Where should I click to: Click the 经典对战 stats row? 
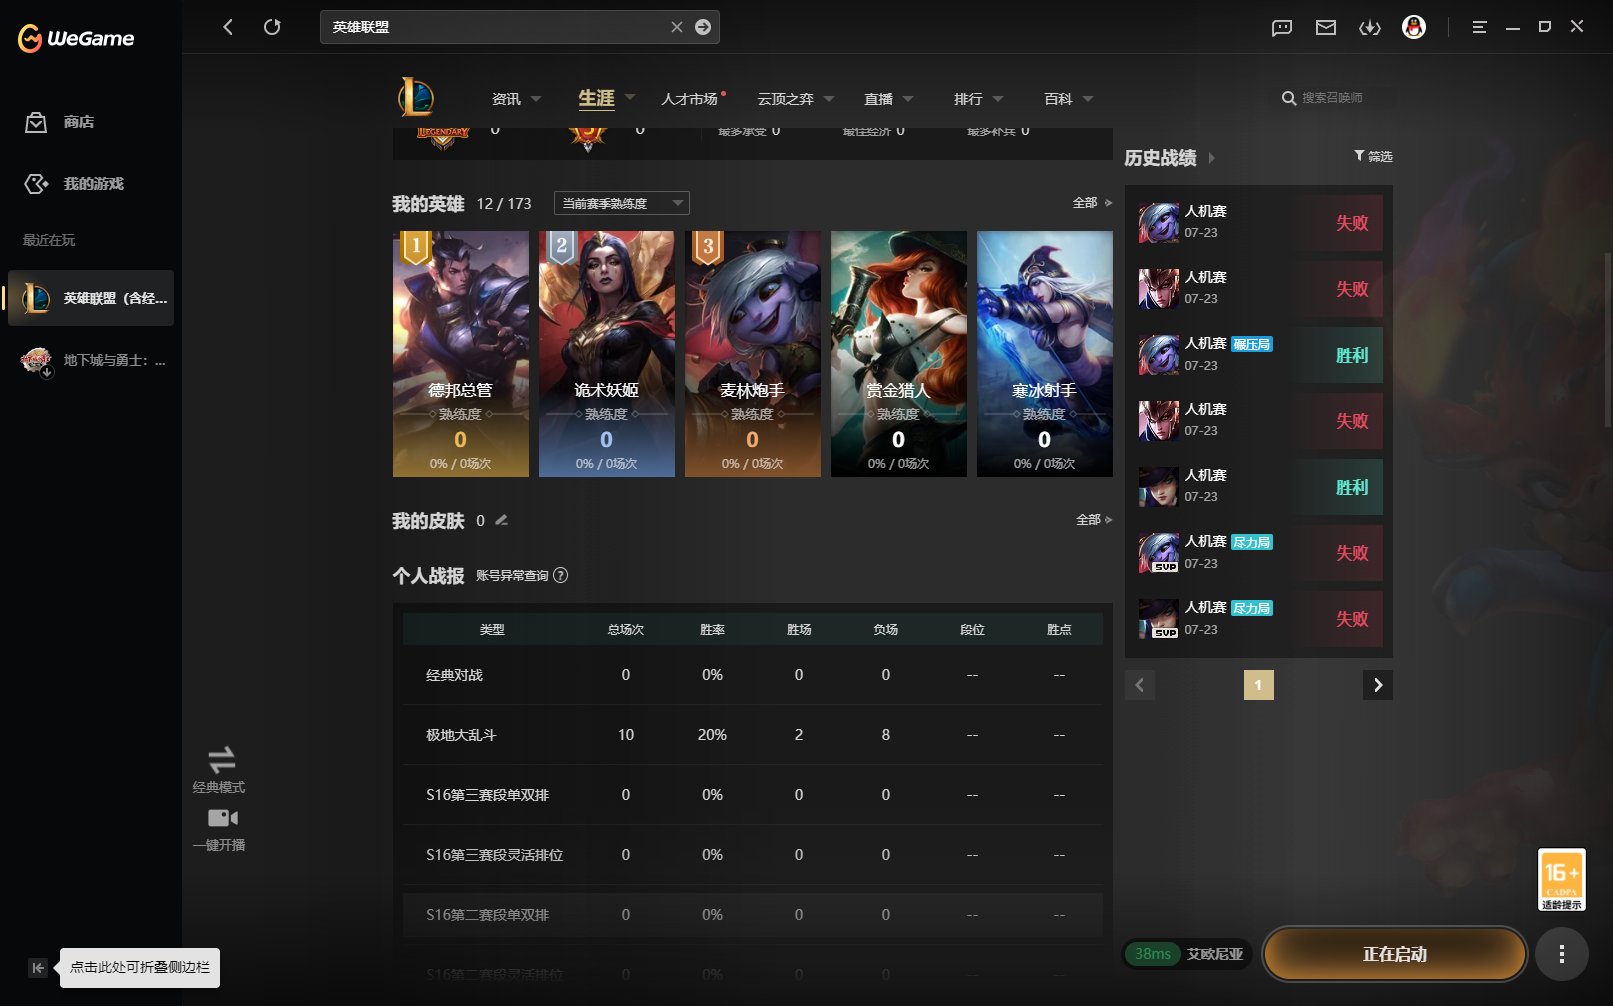point(753,675)
